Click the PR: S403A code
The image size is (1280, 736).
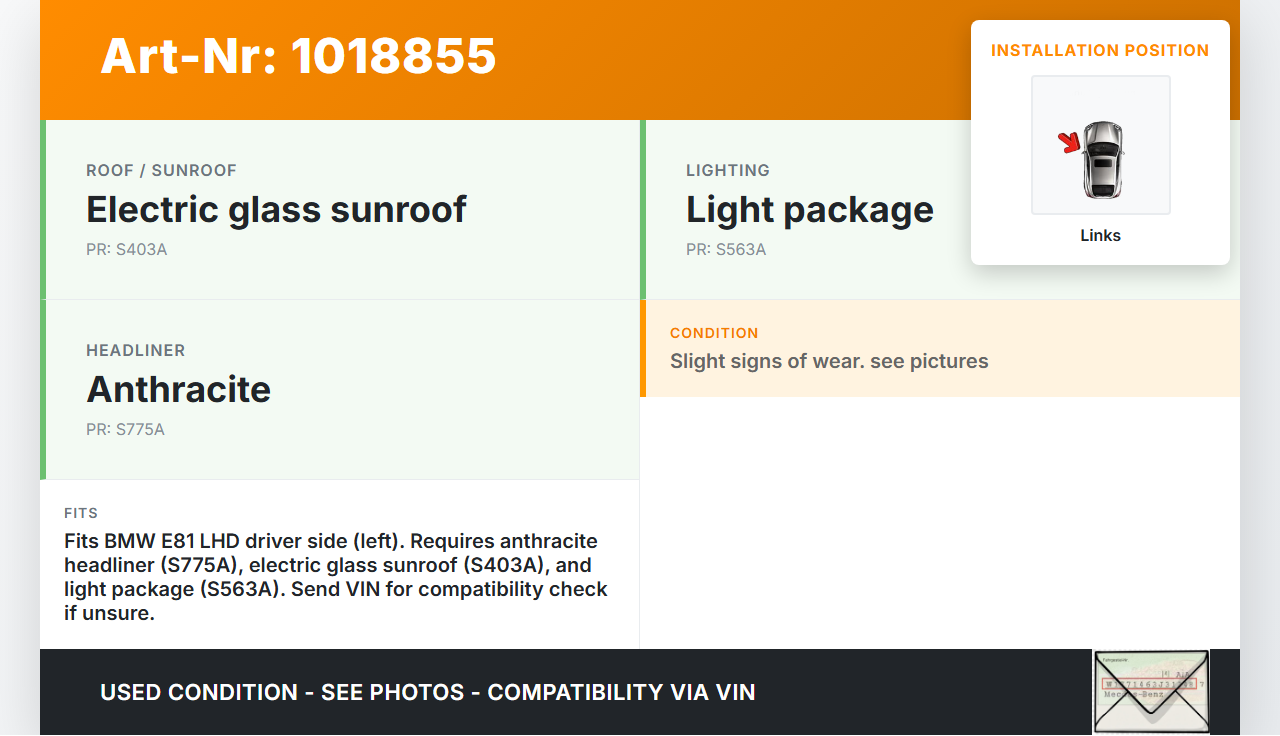coord(126,249)
